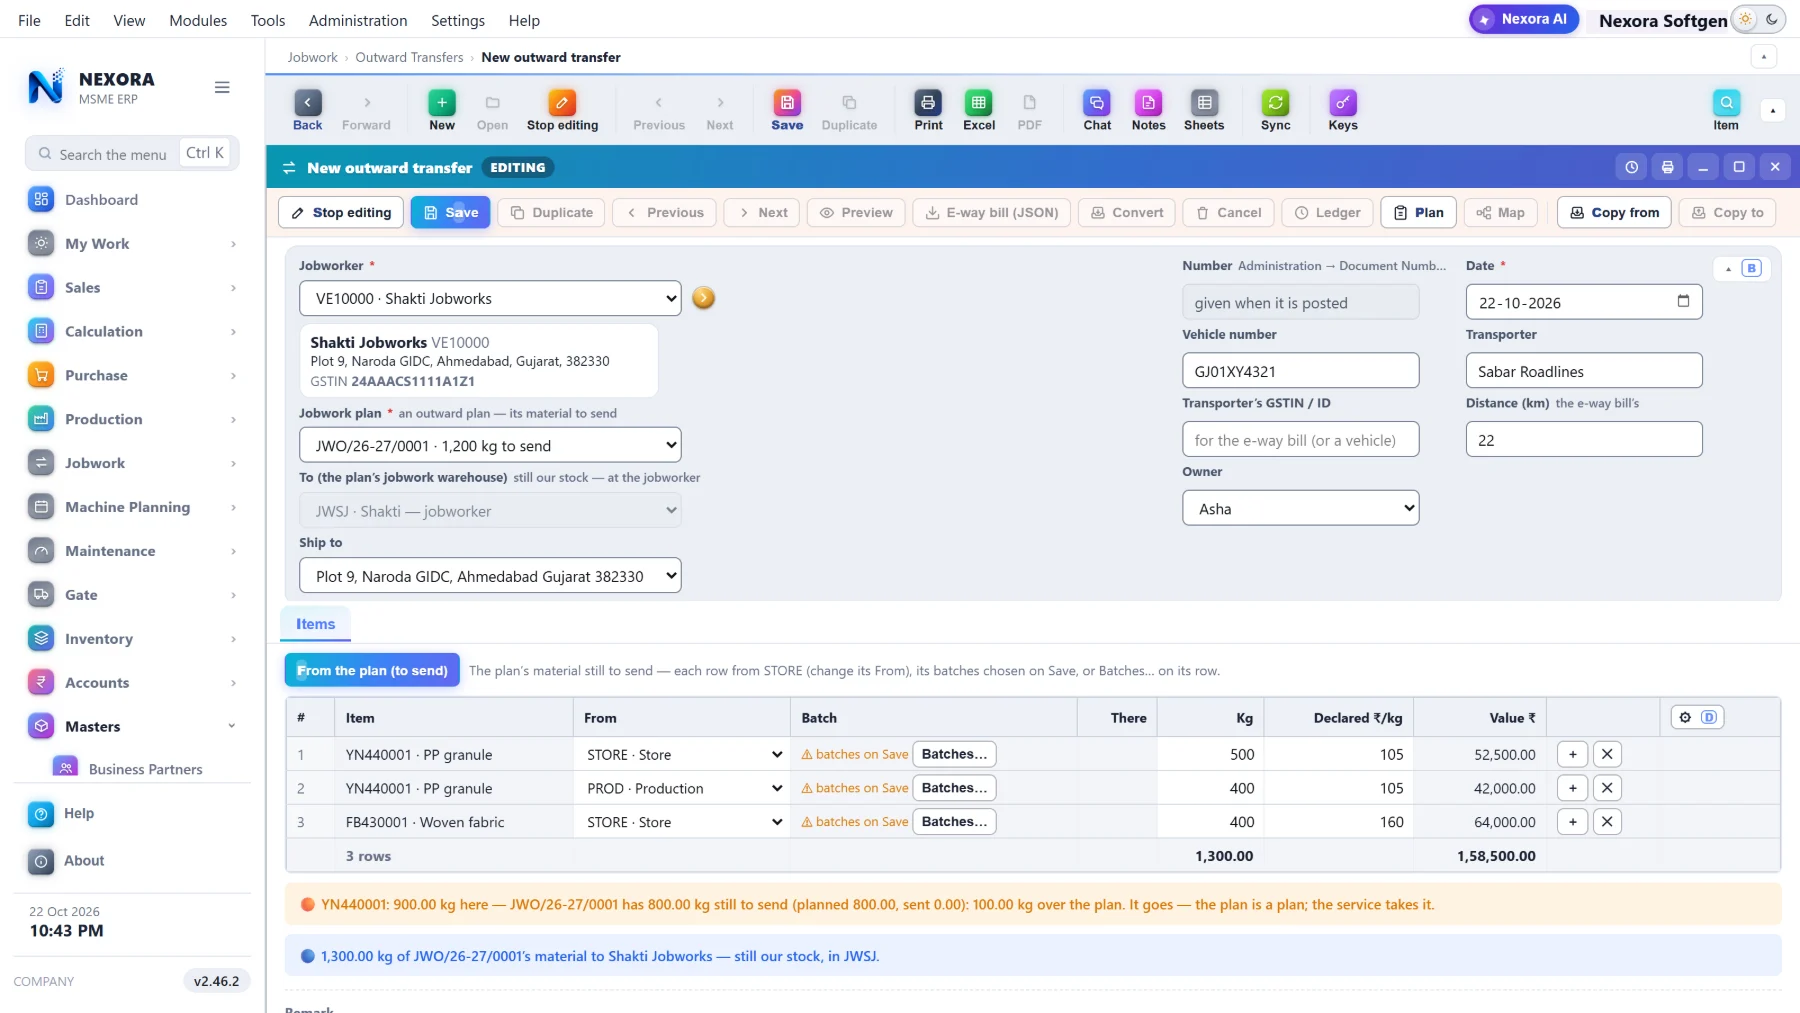The height and width of the screenshot is (1013, 1800).
Task: Change From warehouse for PROD · Production row
Action: click(x=684, y=788)
